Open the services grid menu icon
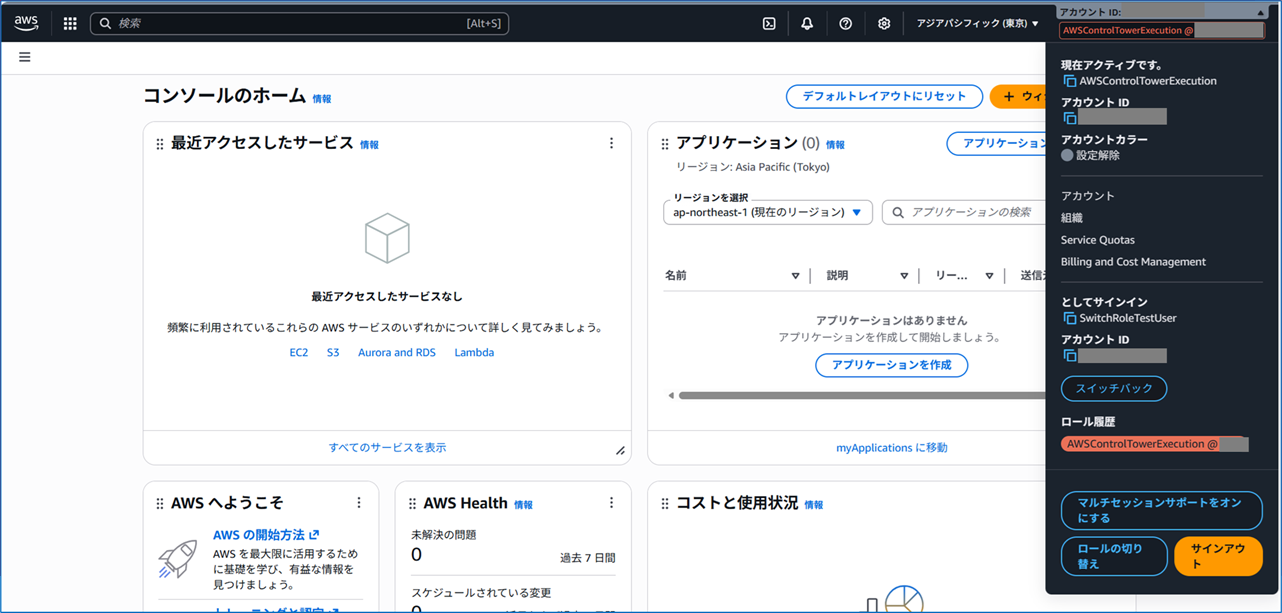 coord(68,22)
